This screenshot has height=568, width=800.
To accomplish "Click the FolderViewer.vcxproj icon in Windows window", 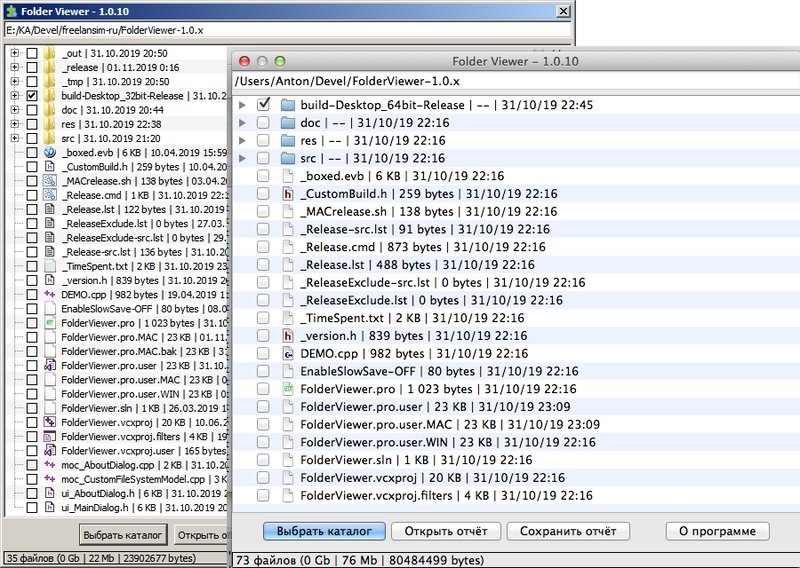I will coord(49,422).
